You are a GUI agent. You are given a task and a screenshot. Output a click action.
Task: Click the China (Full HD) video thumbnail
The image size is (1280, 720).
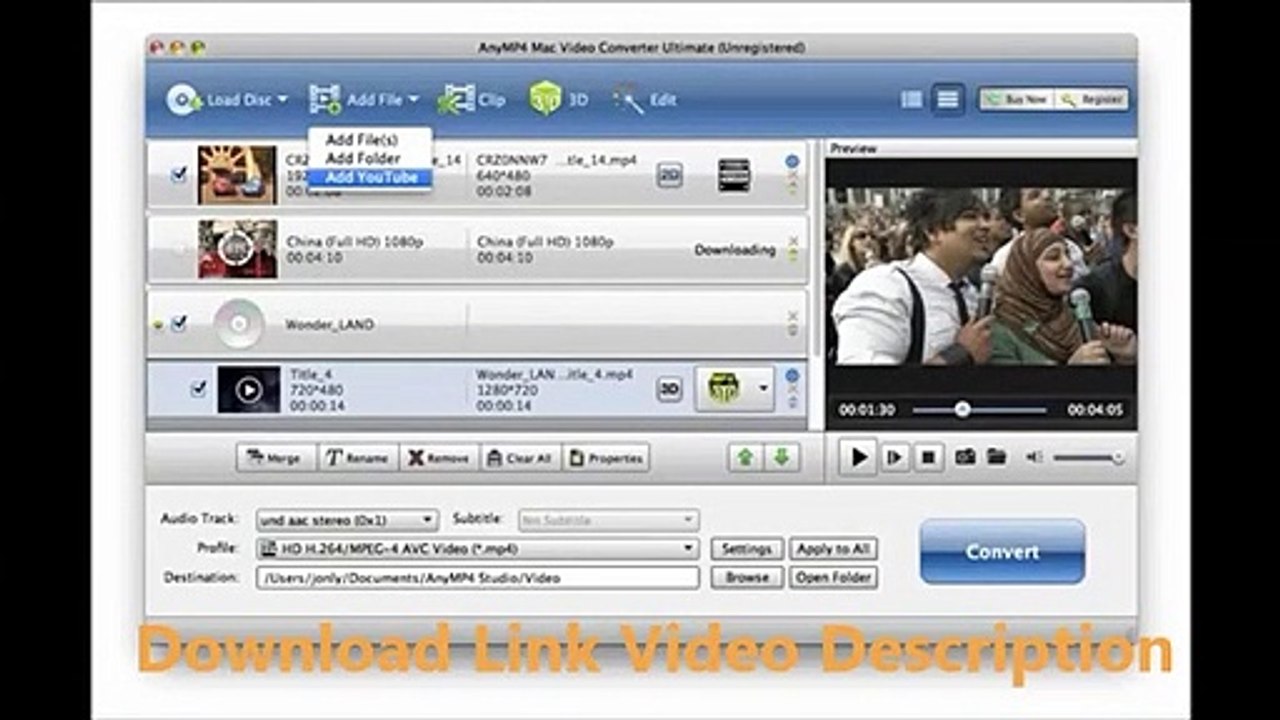pyautogui.click(x=237, y=249)
